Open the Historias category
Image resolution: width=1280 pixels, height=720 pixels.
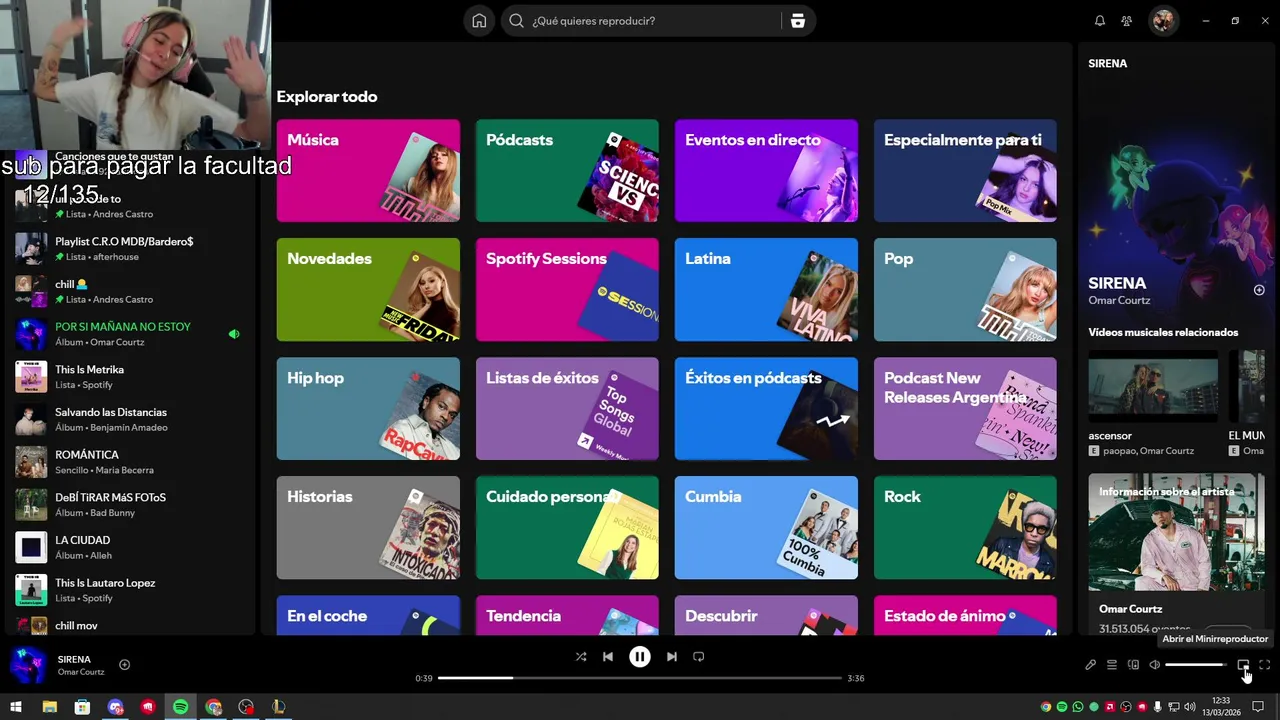point(368,528)
